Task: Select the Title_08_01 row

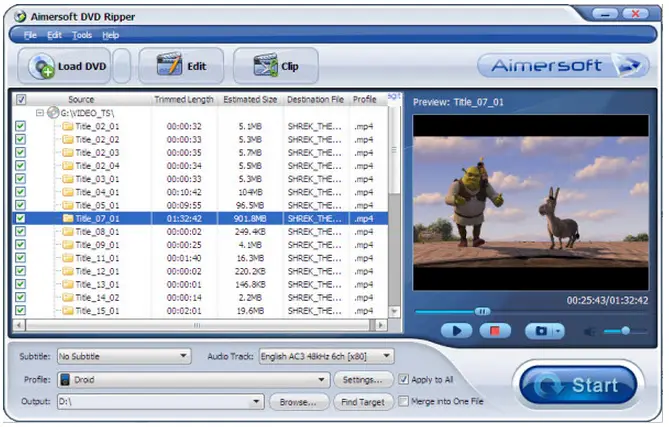Action: point(201,232)
